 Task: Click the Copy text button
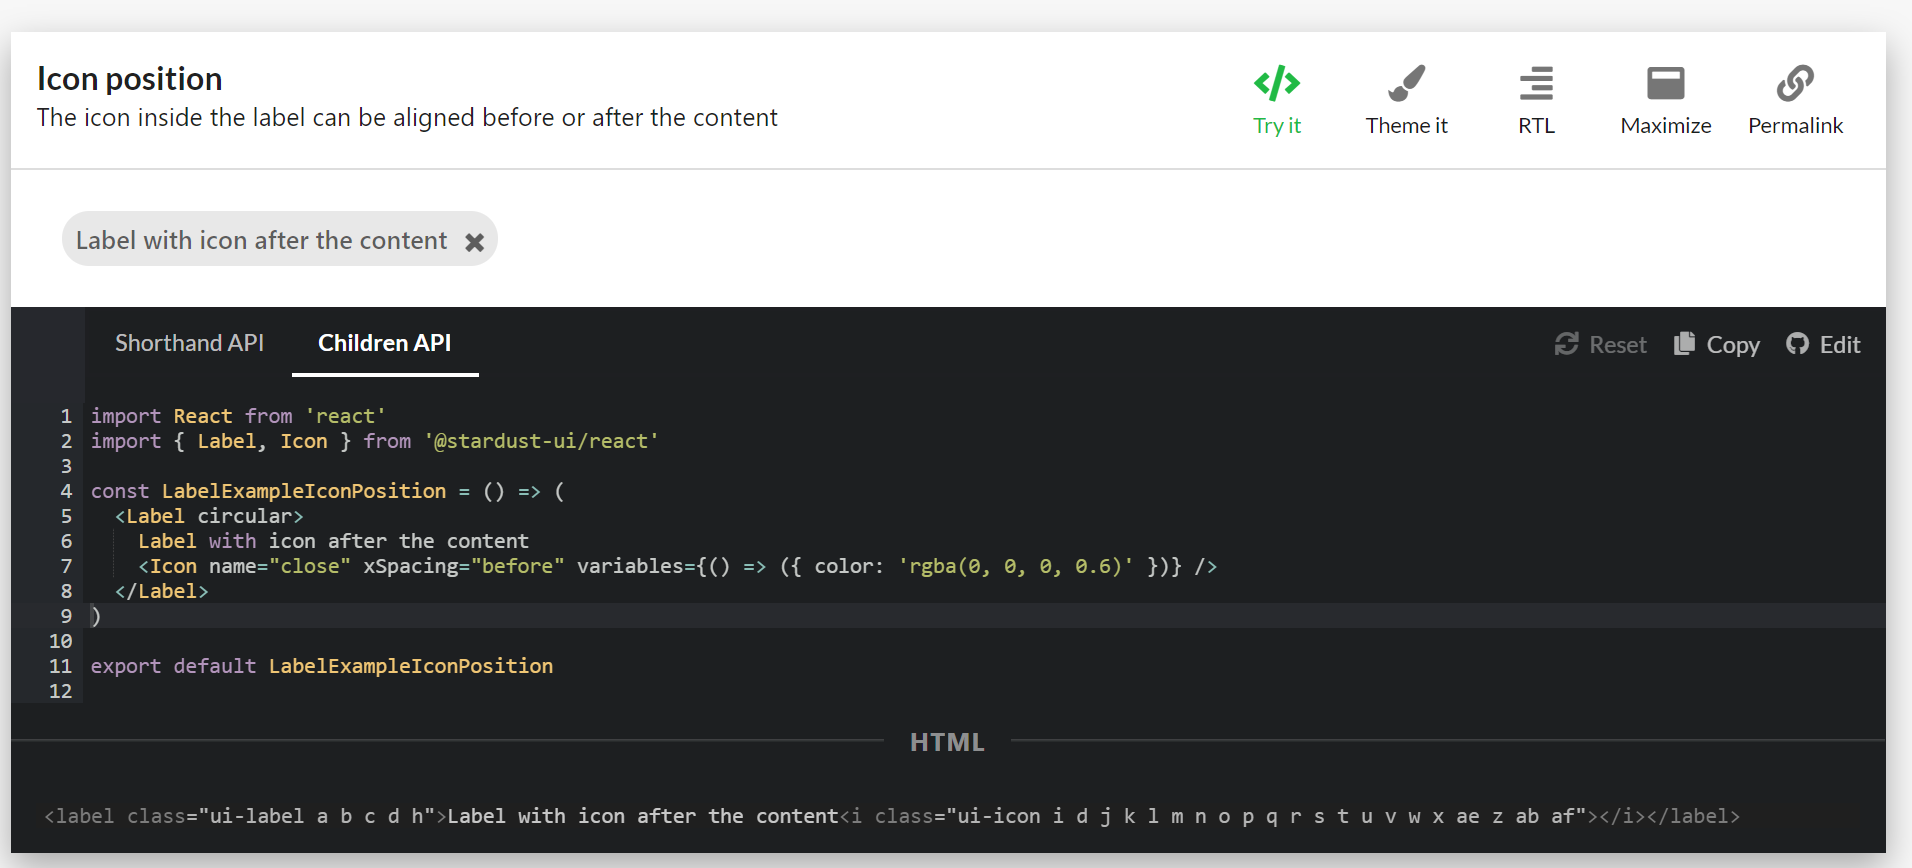click(x=1733, y=345)
